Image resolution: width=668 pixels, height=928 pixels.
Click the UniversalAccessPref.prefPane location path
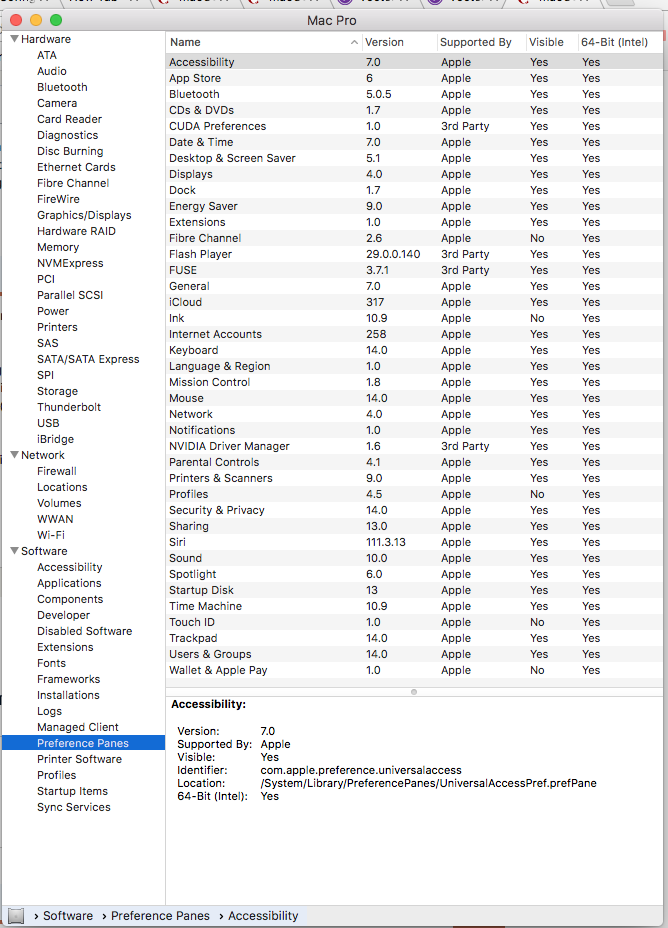[x=428, y=783]
